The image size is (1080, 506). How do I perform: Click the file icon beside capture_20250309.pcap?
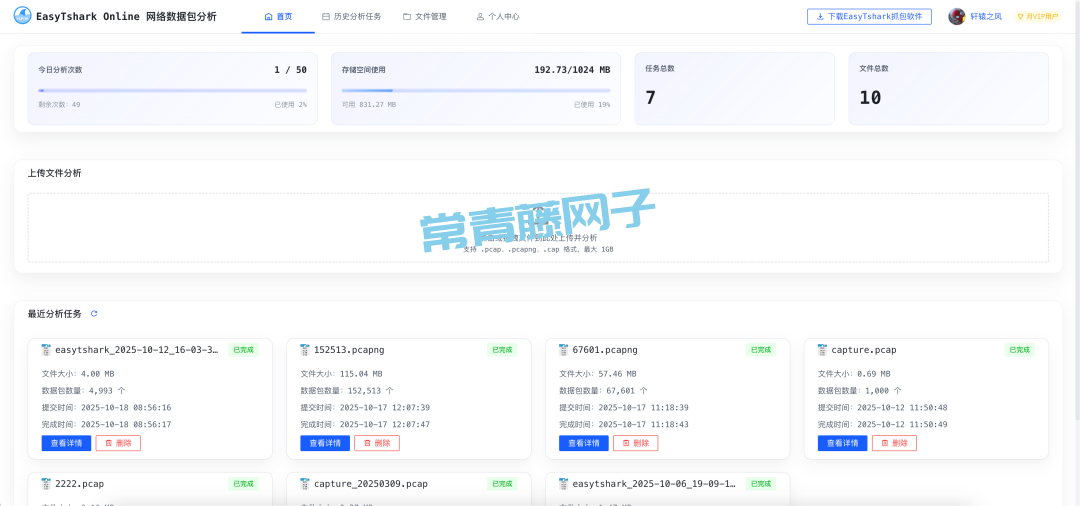tap(305, 484)
